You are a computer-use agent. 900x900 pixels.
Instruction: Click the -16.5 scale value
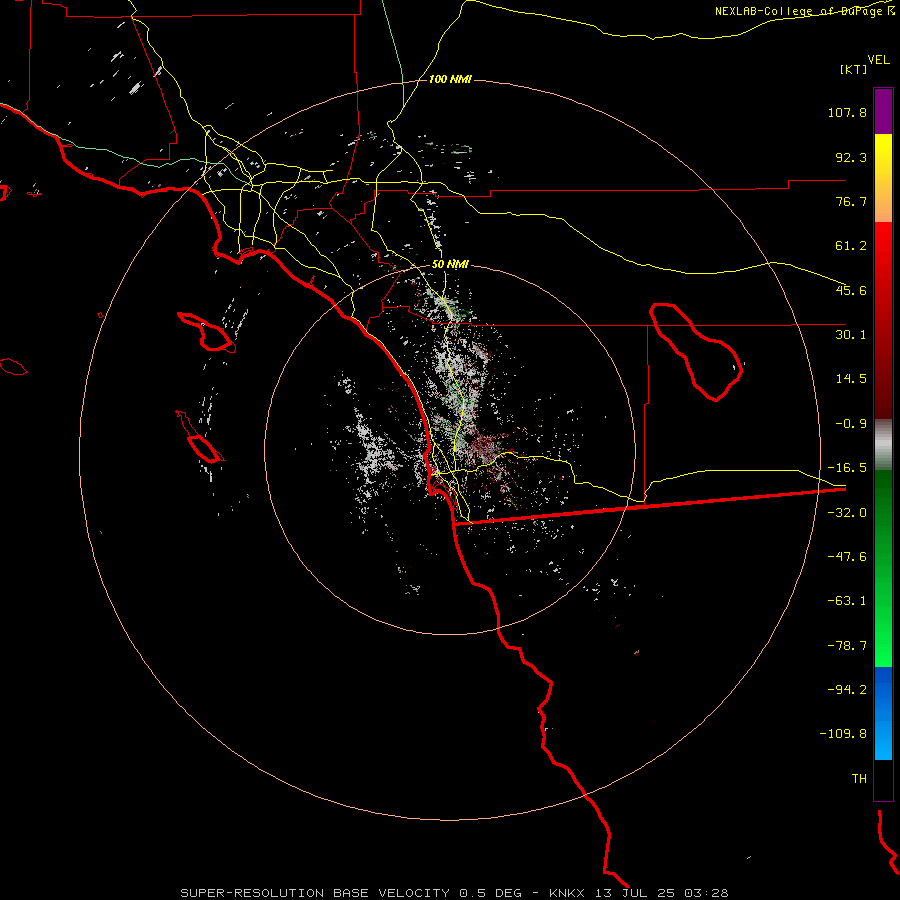847,468
